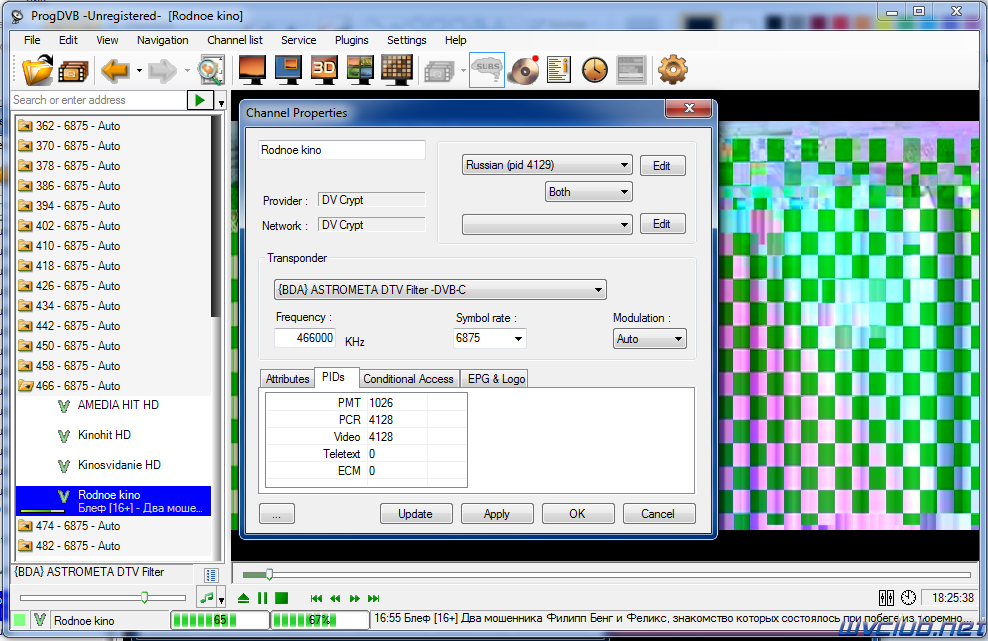Open settings with the orange gear icon
The width and height of the screenshot is (988, 641).
(x=673, y=70)
